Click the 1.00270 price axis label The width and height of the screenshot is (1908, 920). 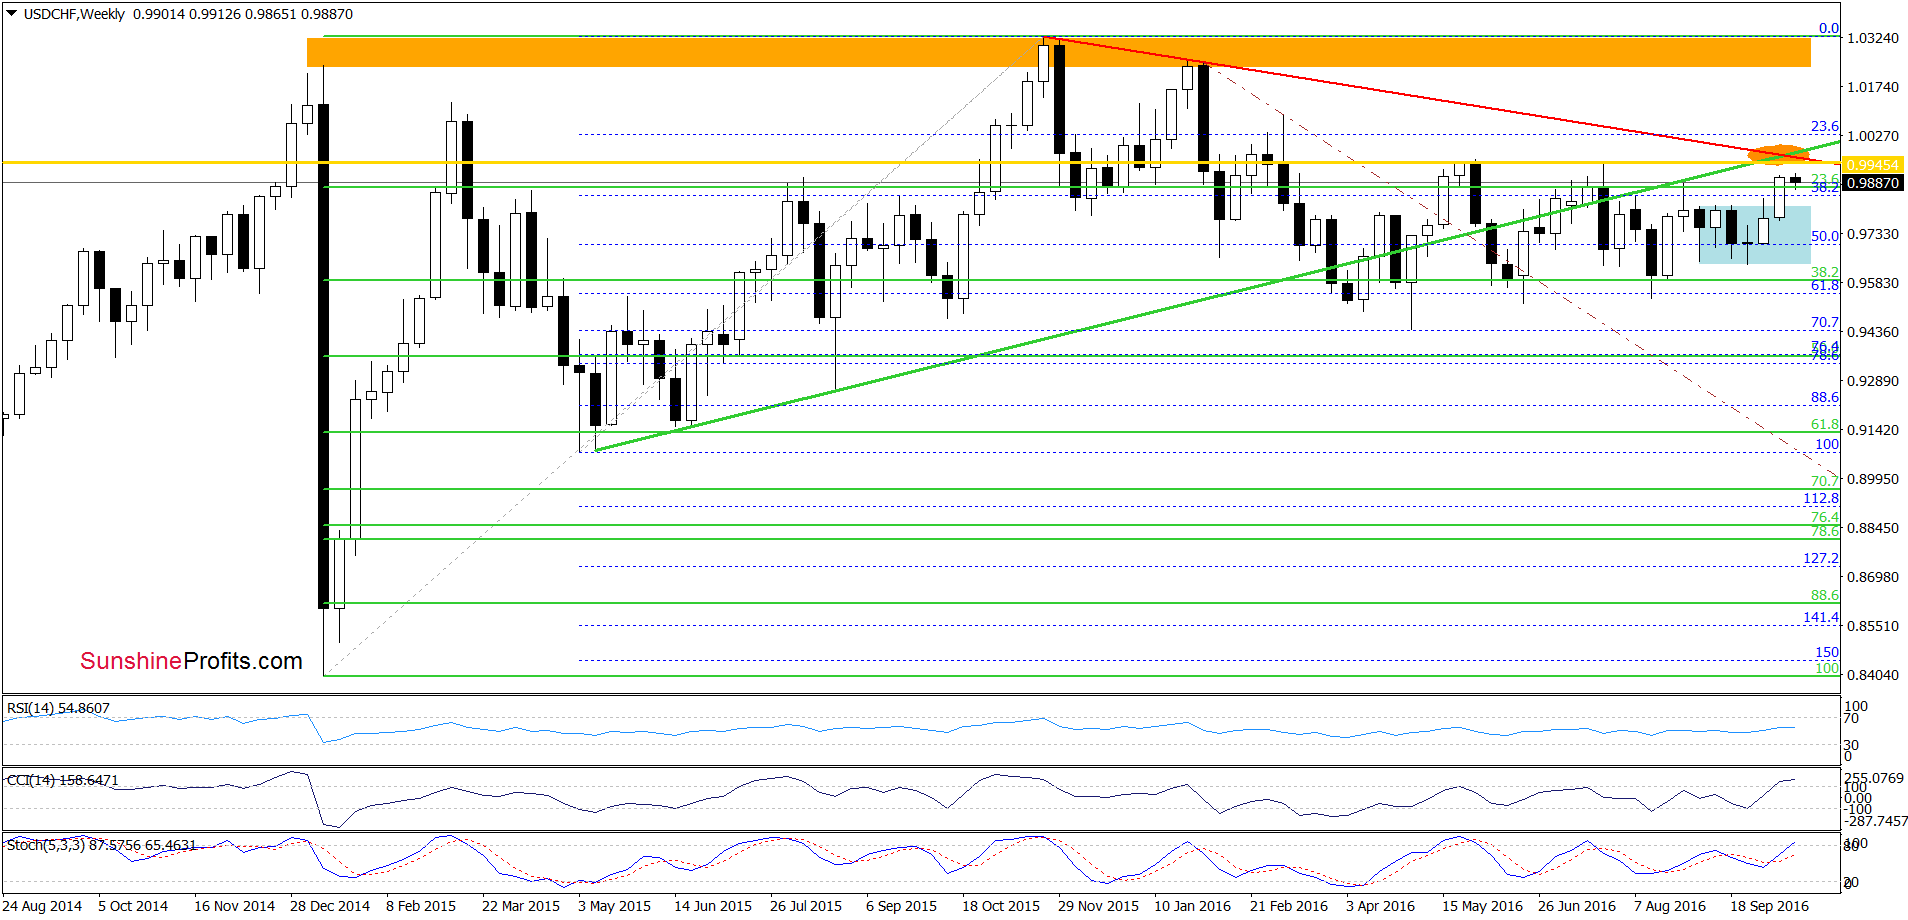click(1873, 136)
